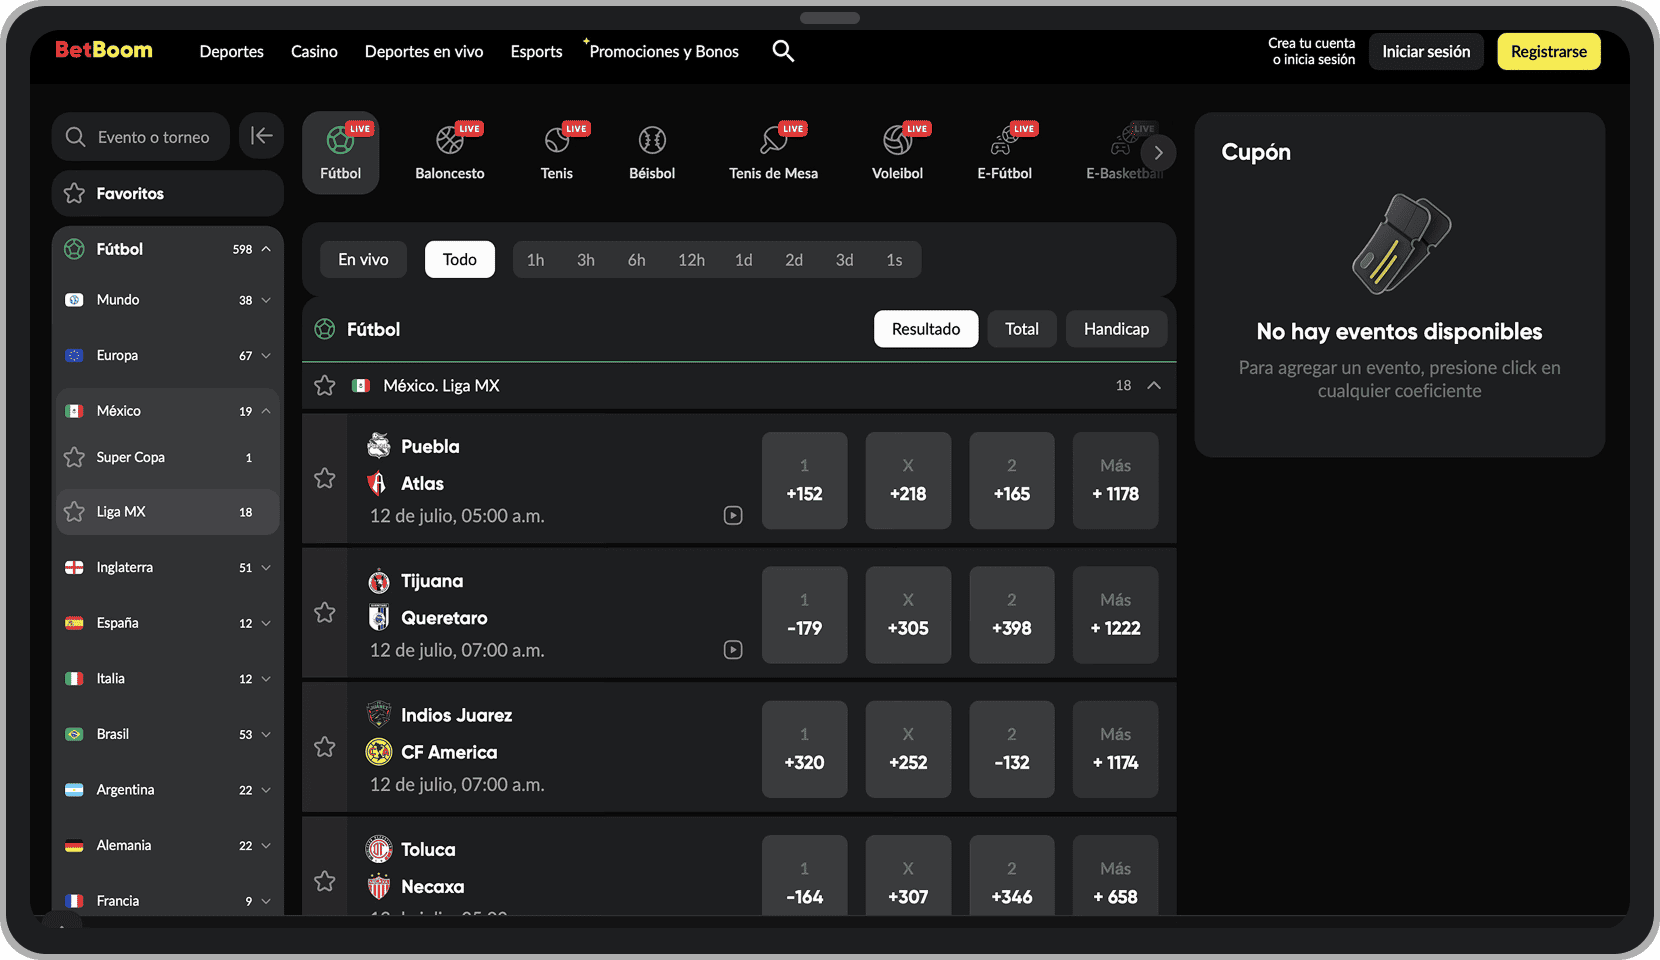Collapse México in the sidebar
Viewport: 1660px width, 960px height.
266,411
